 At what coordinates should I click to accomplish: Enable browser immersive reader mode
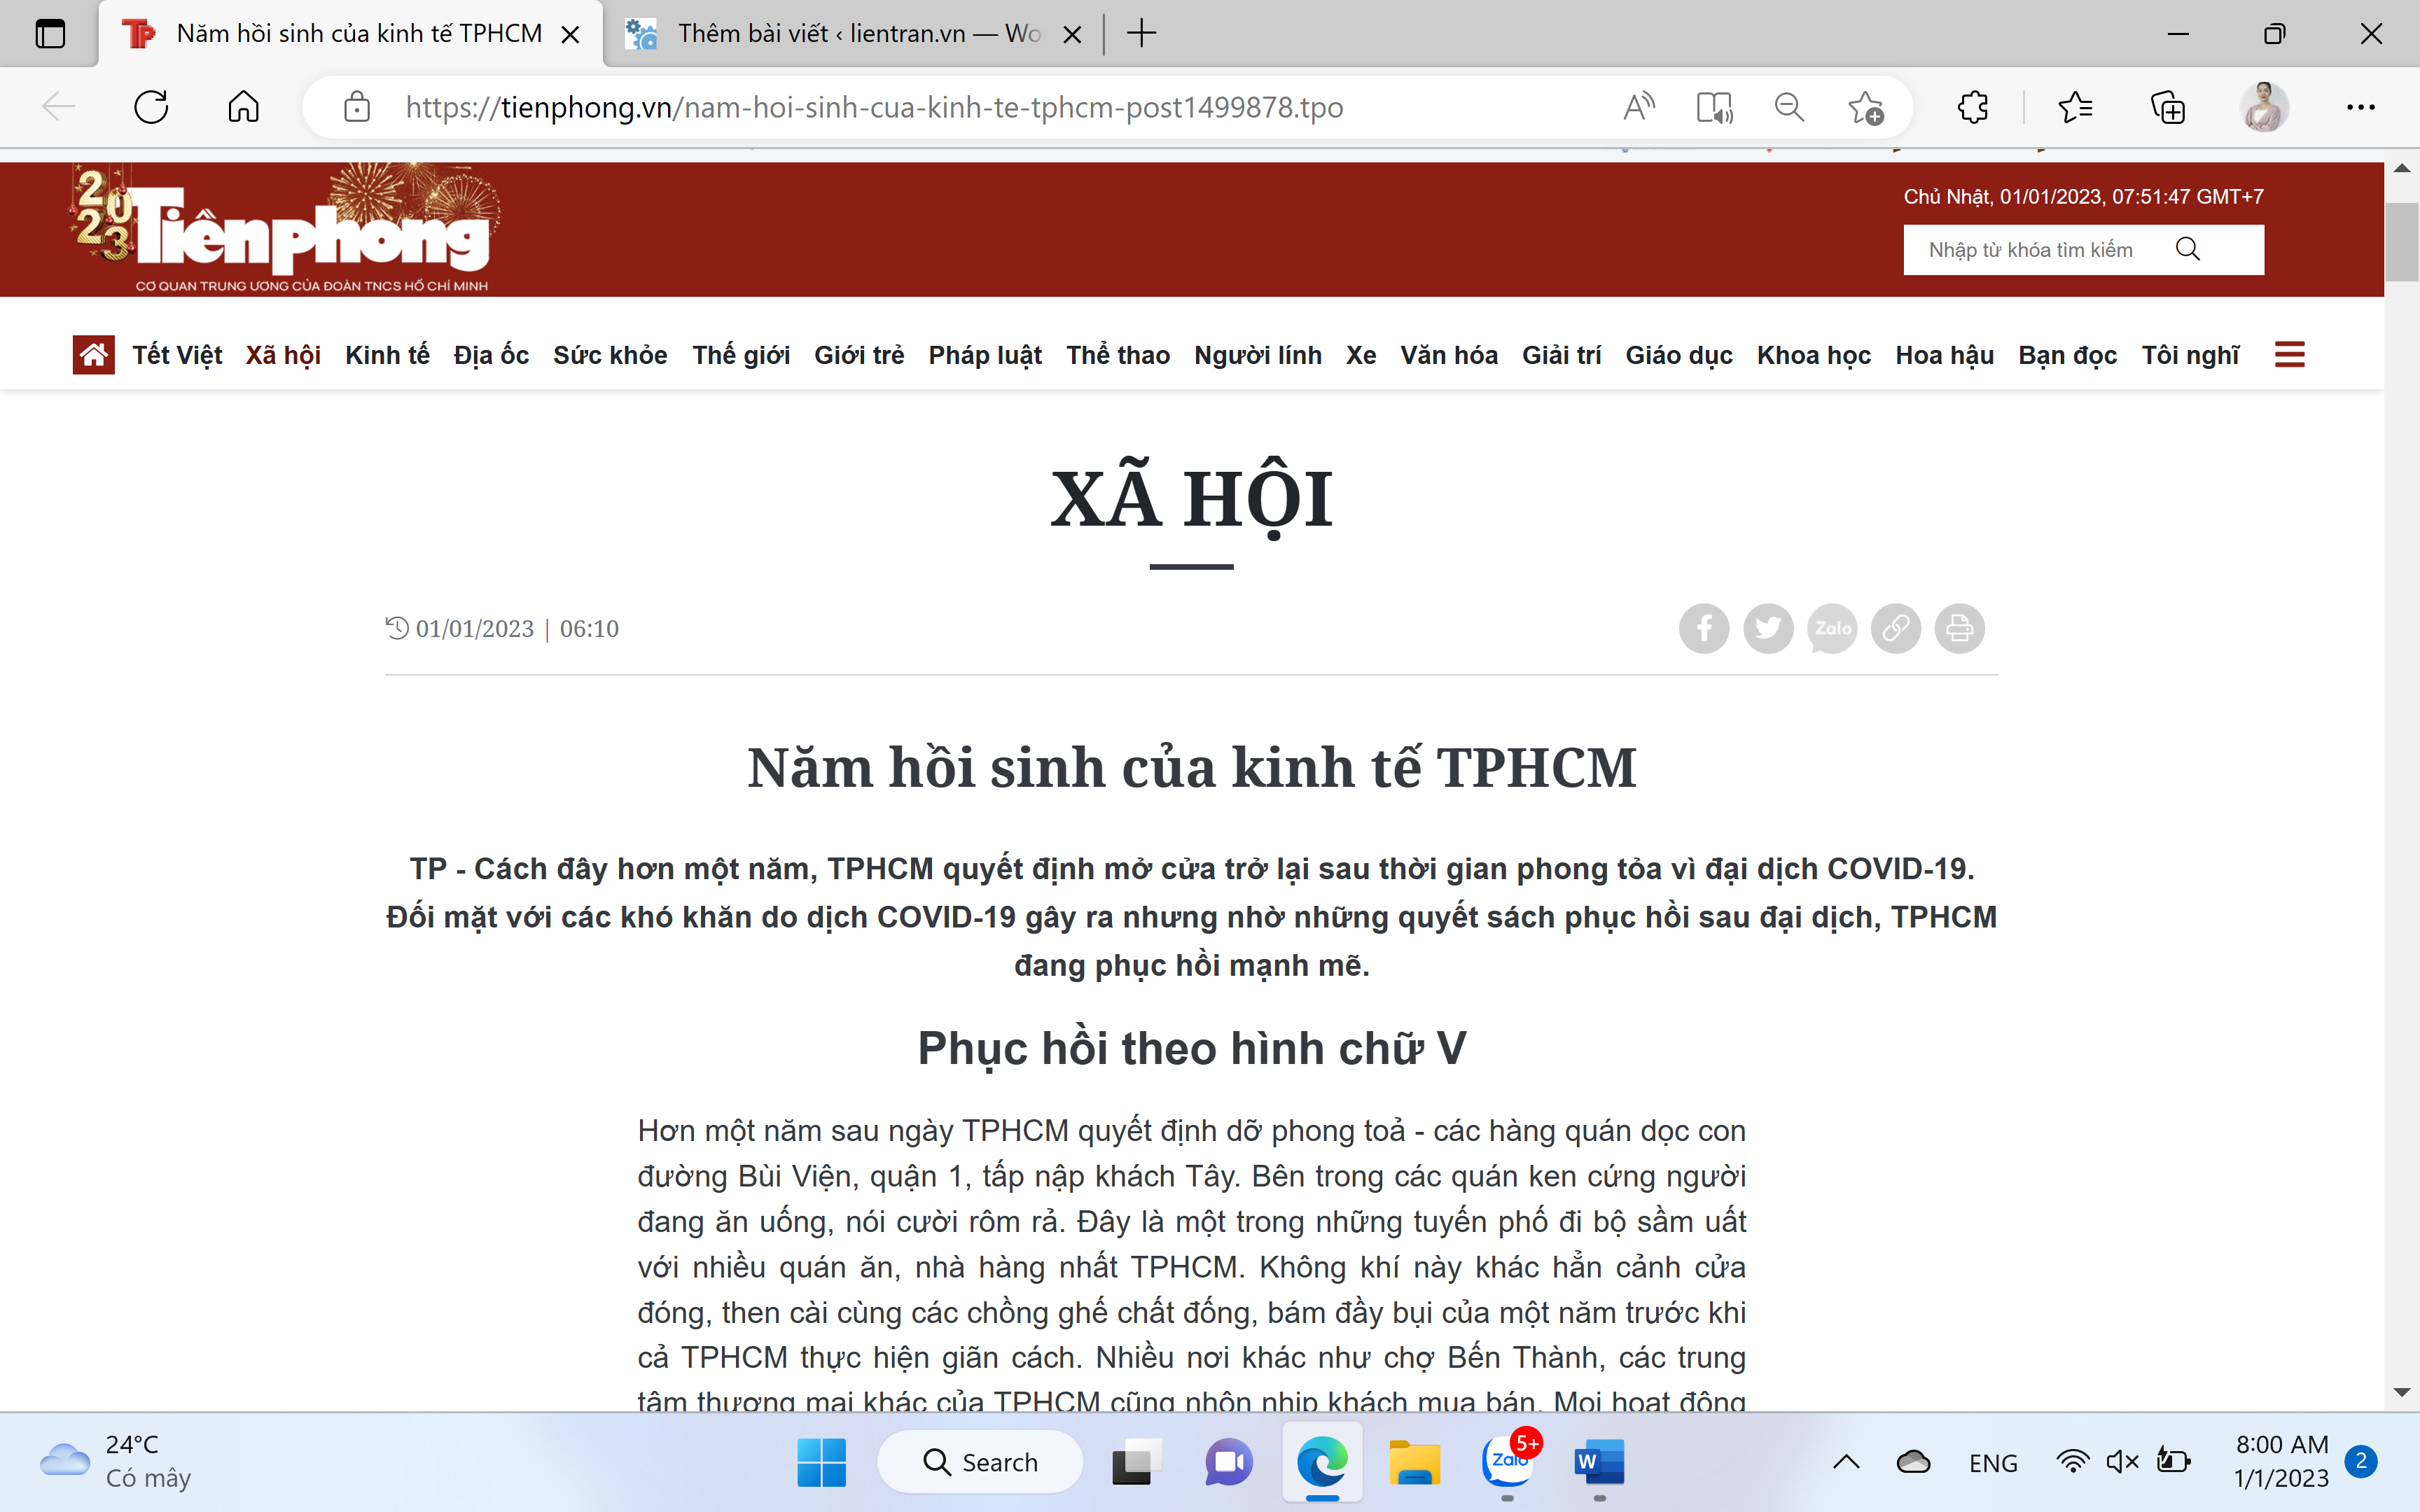click(x=1713, y=108)
